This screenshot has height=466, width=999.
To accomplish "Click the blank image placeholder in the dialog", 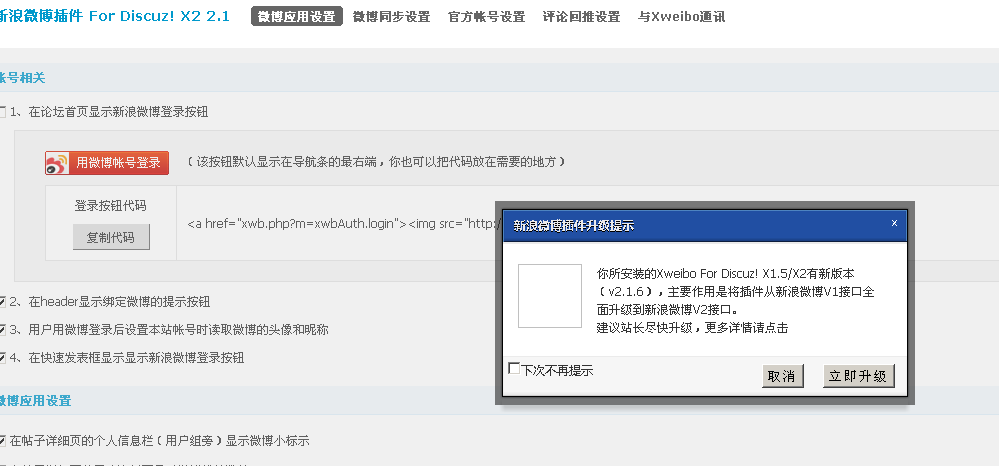I will [x=550, y=296].
